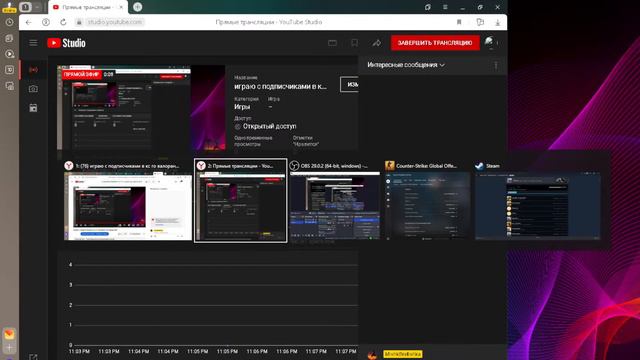Click the page translate/reader icon in address bar
640x360 pixels.
(x=480, y=22)
